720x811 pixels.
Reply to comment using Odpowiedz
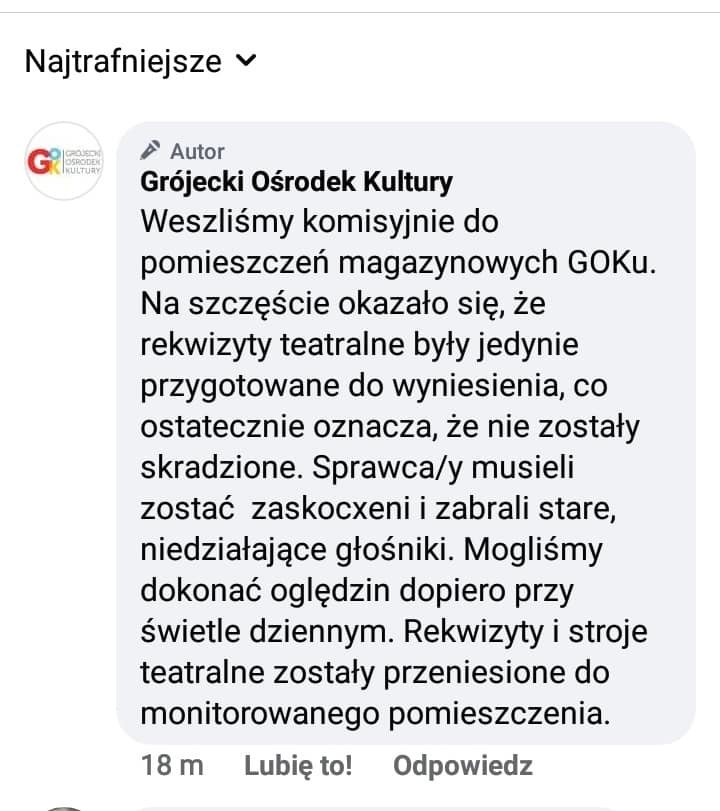463,765
